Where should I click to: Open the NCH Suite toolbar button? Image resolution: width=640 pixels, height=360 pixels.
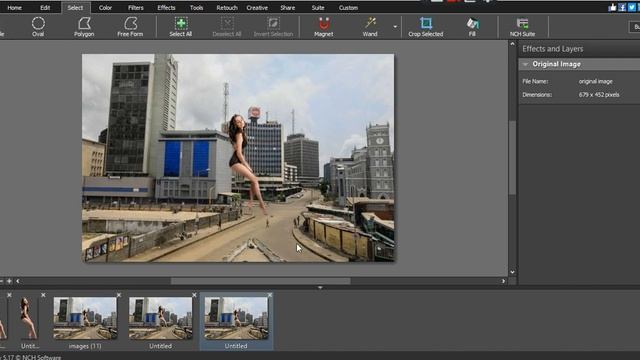coord(522,27)
